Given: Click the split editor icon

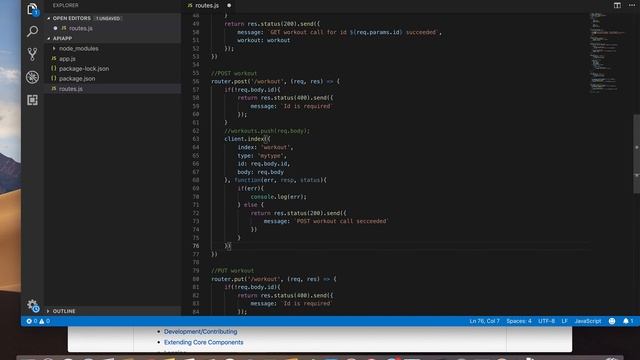Looking at the screenshot, I should click(x=617, y=5).
